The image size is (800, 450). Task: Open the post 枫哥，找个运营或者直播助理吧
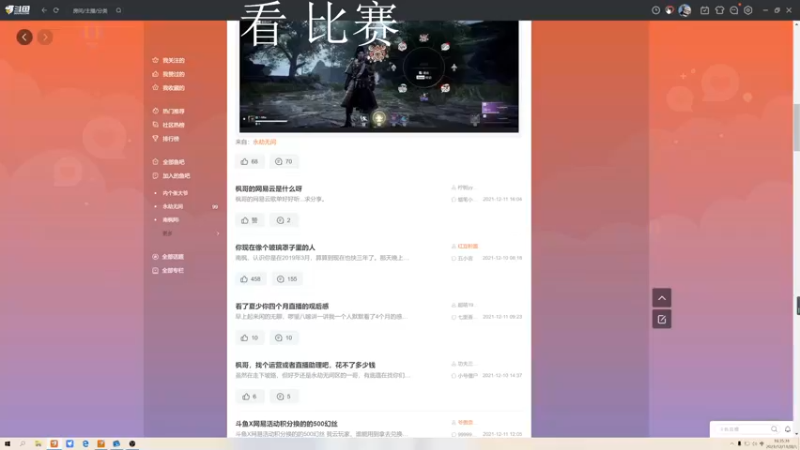[305, 365]
